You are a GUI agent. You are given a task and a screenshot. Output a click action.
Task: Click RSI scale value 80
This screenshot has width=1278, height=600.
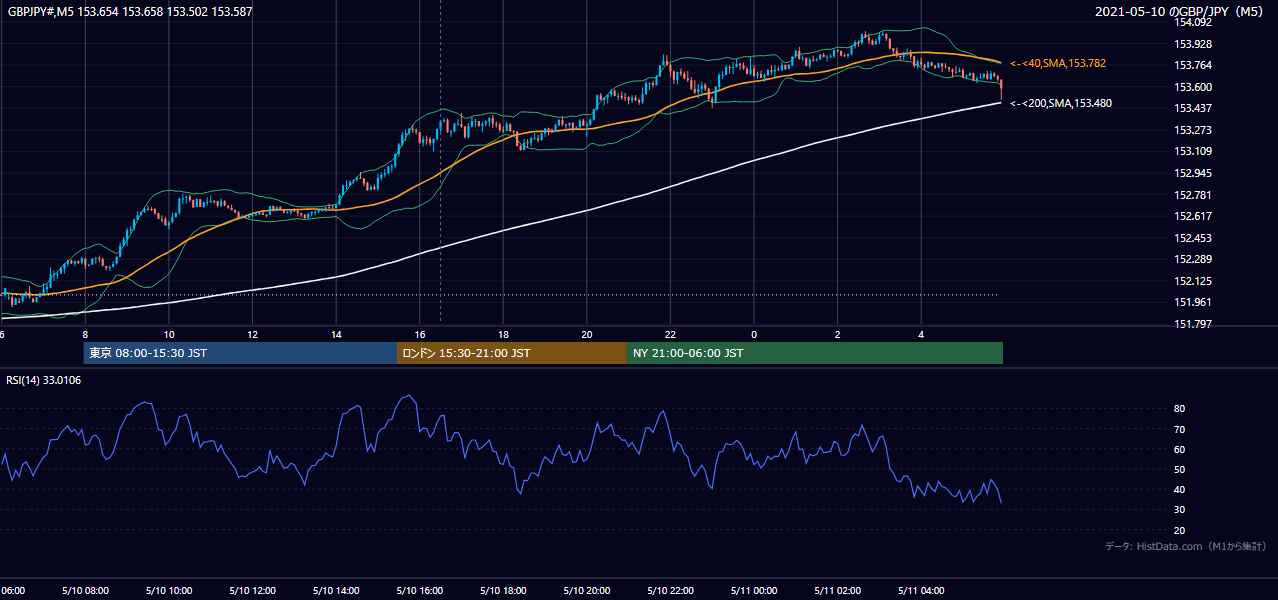(x=1180, y=409)
